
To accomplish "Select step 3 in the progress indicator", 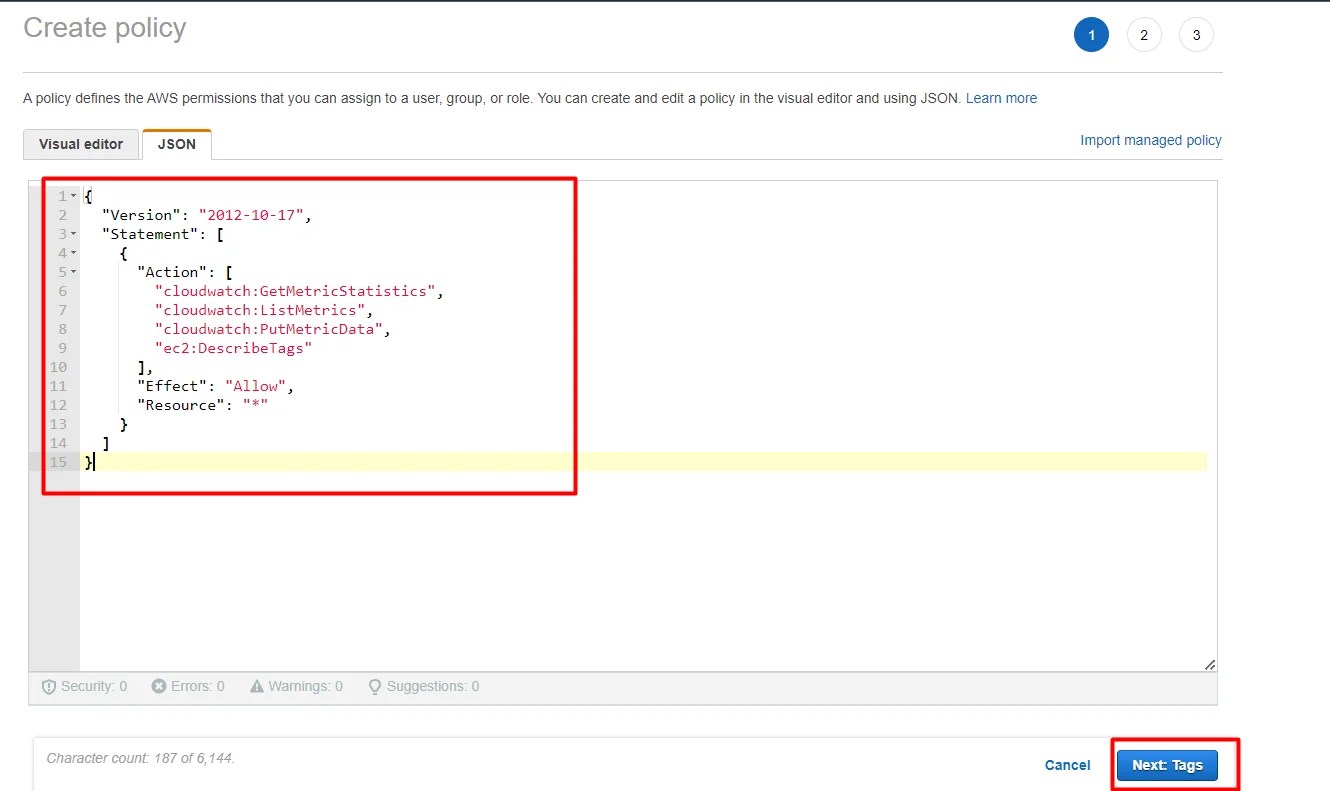I will [x=1196, y=34].
